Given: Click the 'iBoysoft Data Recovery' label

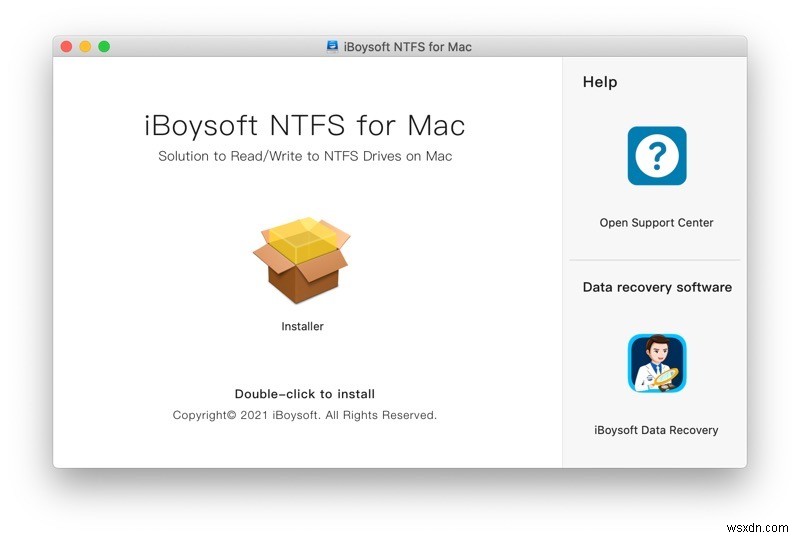Looking at the screenshot, I should [656, 430].
